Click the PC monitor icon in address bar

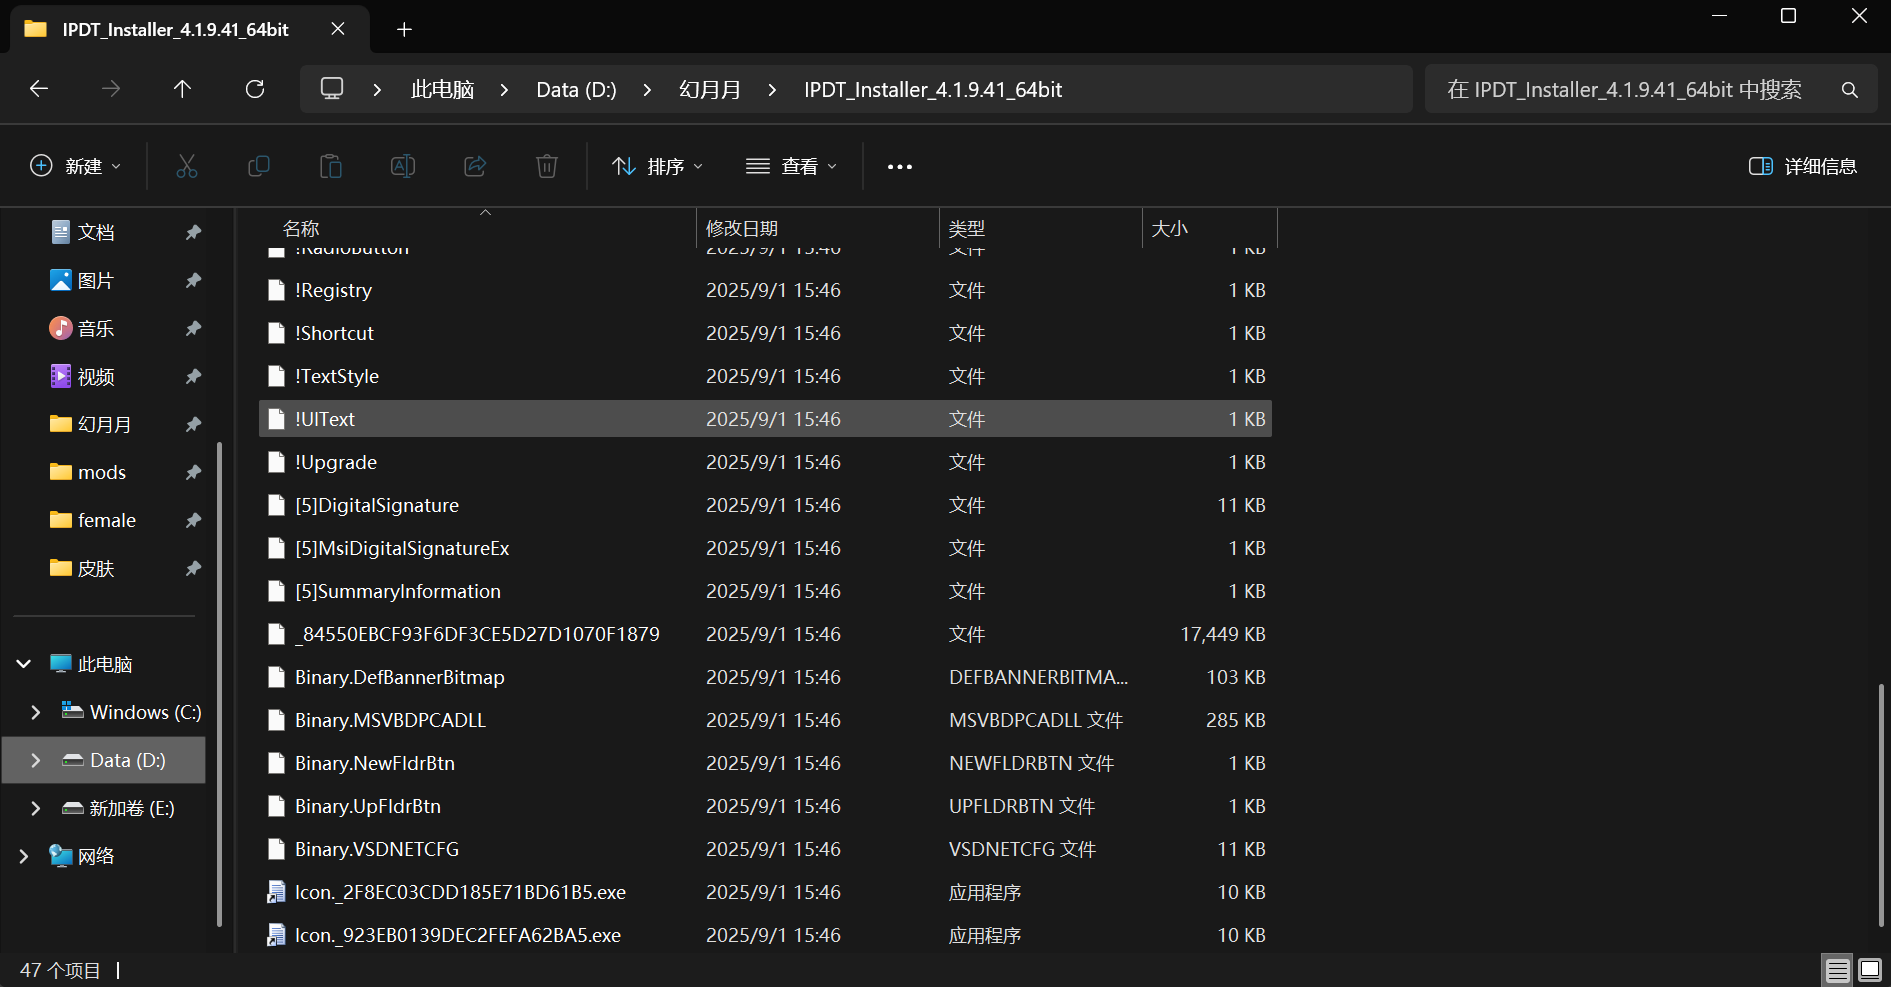(332, 89)
